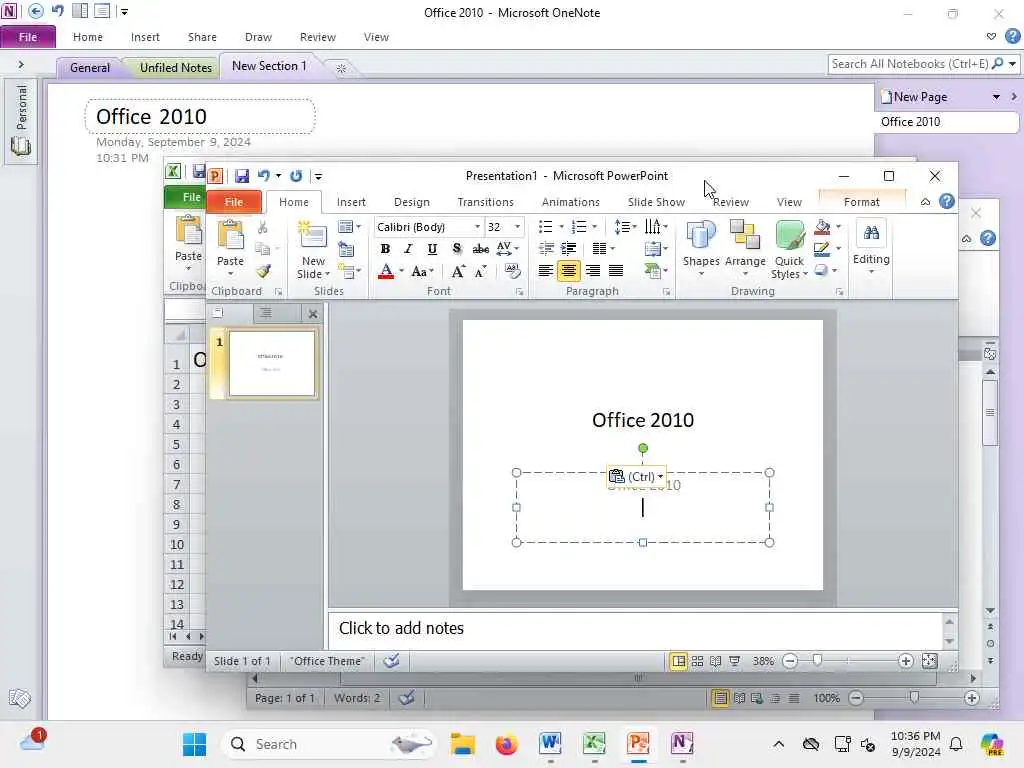The height and width of the screenshot is (768, 1024).
Task: Increase the list indent level
Action: click(569, 249)
